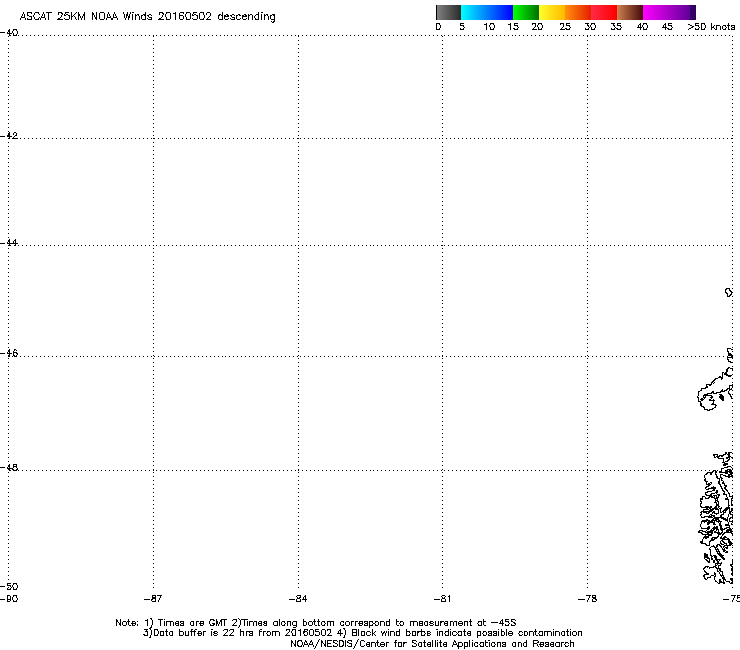Click the "NOAA/NESDIS/Center for Satellite Applications and Research" credit
740x650 pixels.
(x=432, y=644)
